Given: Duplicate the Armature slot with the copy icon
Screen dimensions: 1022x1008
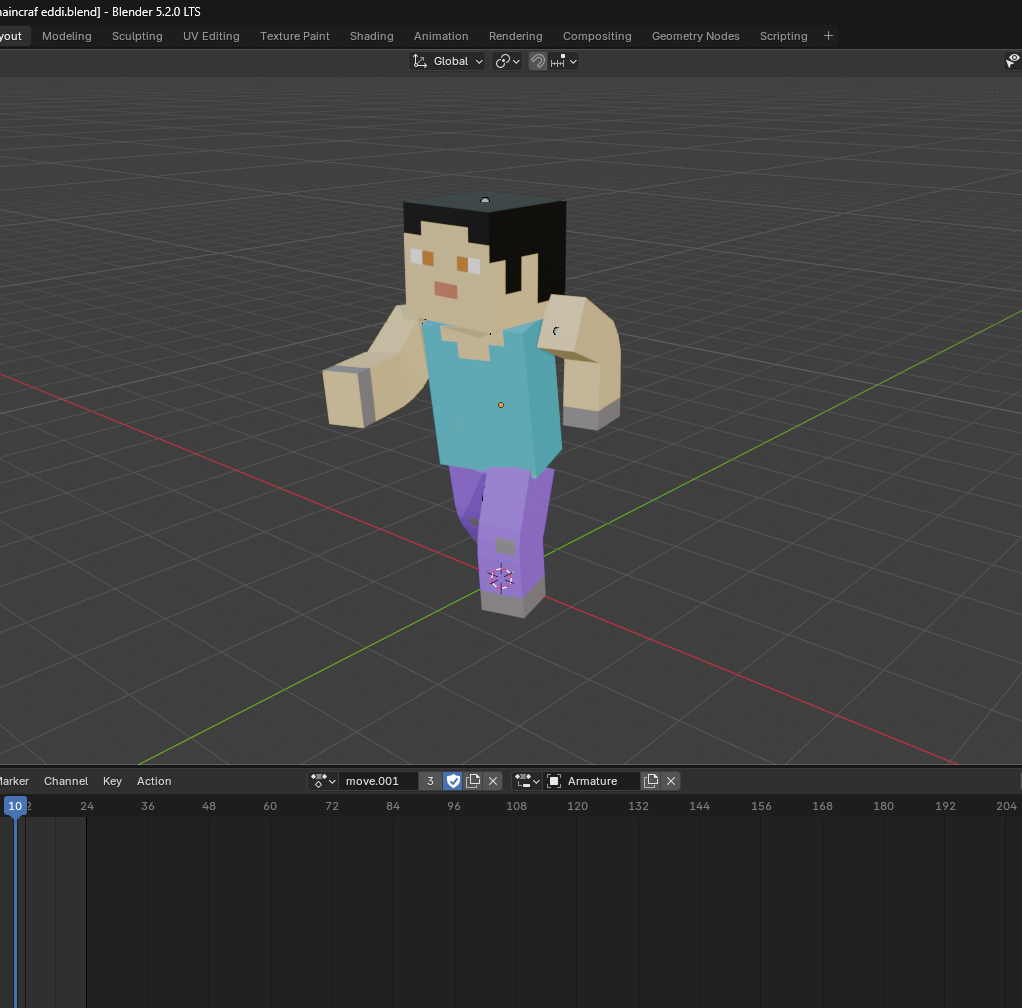Looking at the screenshot, I should [651, 781].
